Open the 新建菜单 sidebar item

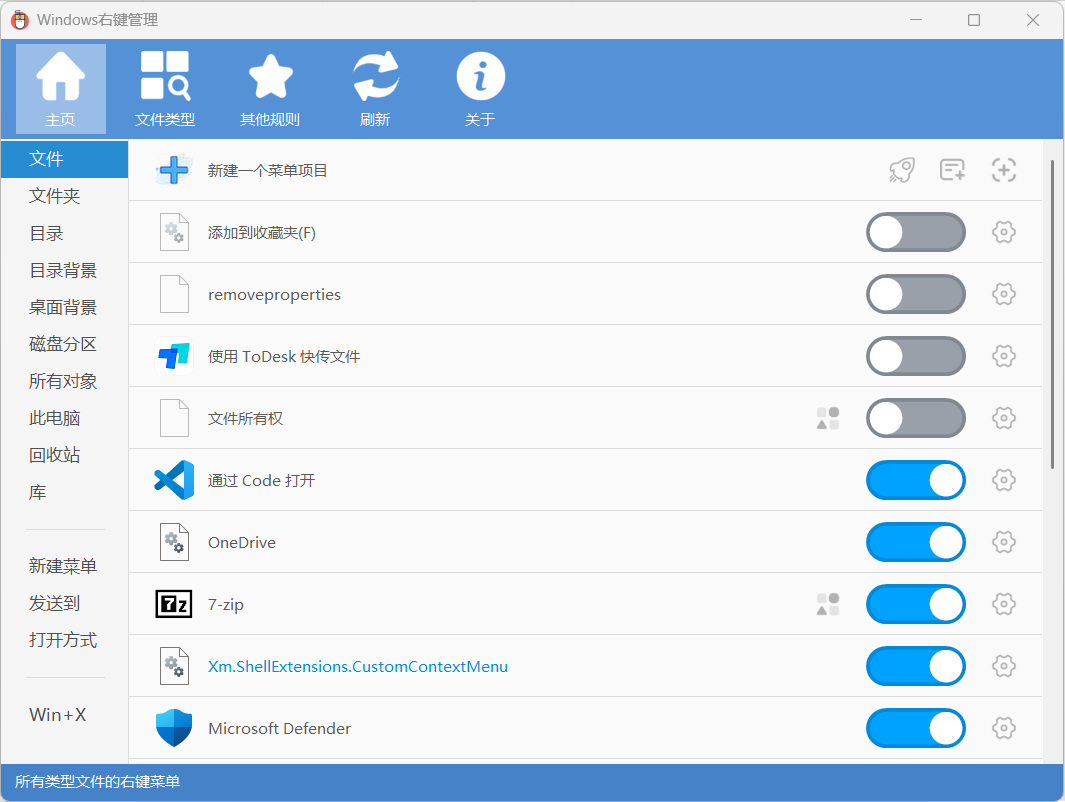(x=65, y=566)
